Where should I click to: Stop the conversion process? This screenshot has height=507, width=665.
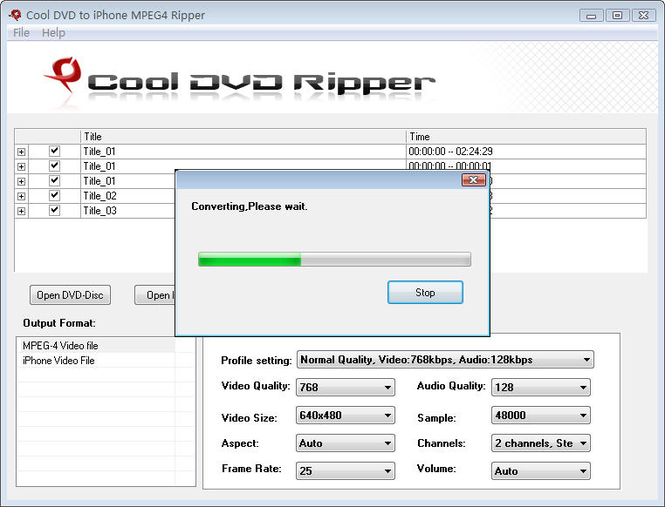coord(425,292)
